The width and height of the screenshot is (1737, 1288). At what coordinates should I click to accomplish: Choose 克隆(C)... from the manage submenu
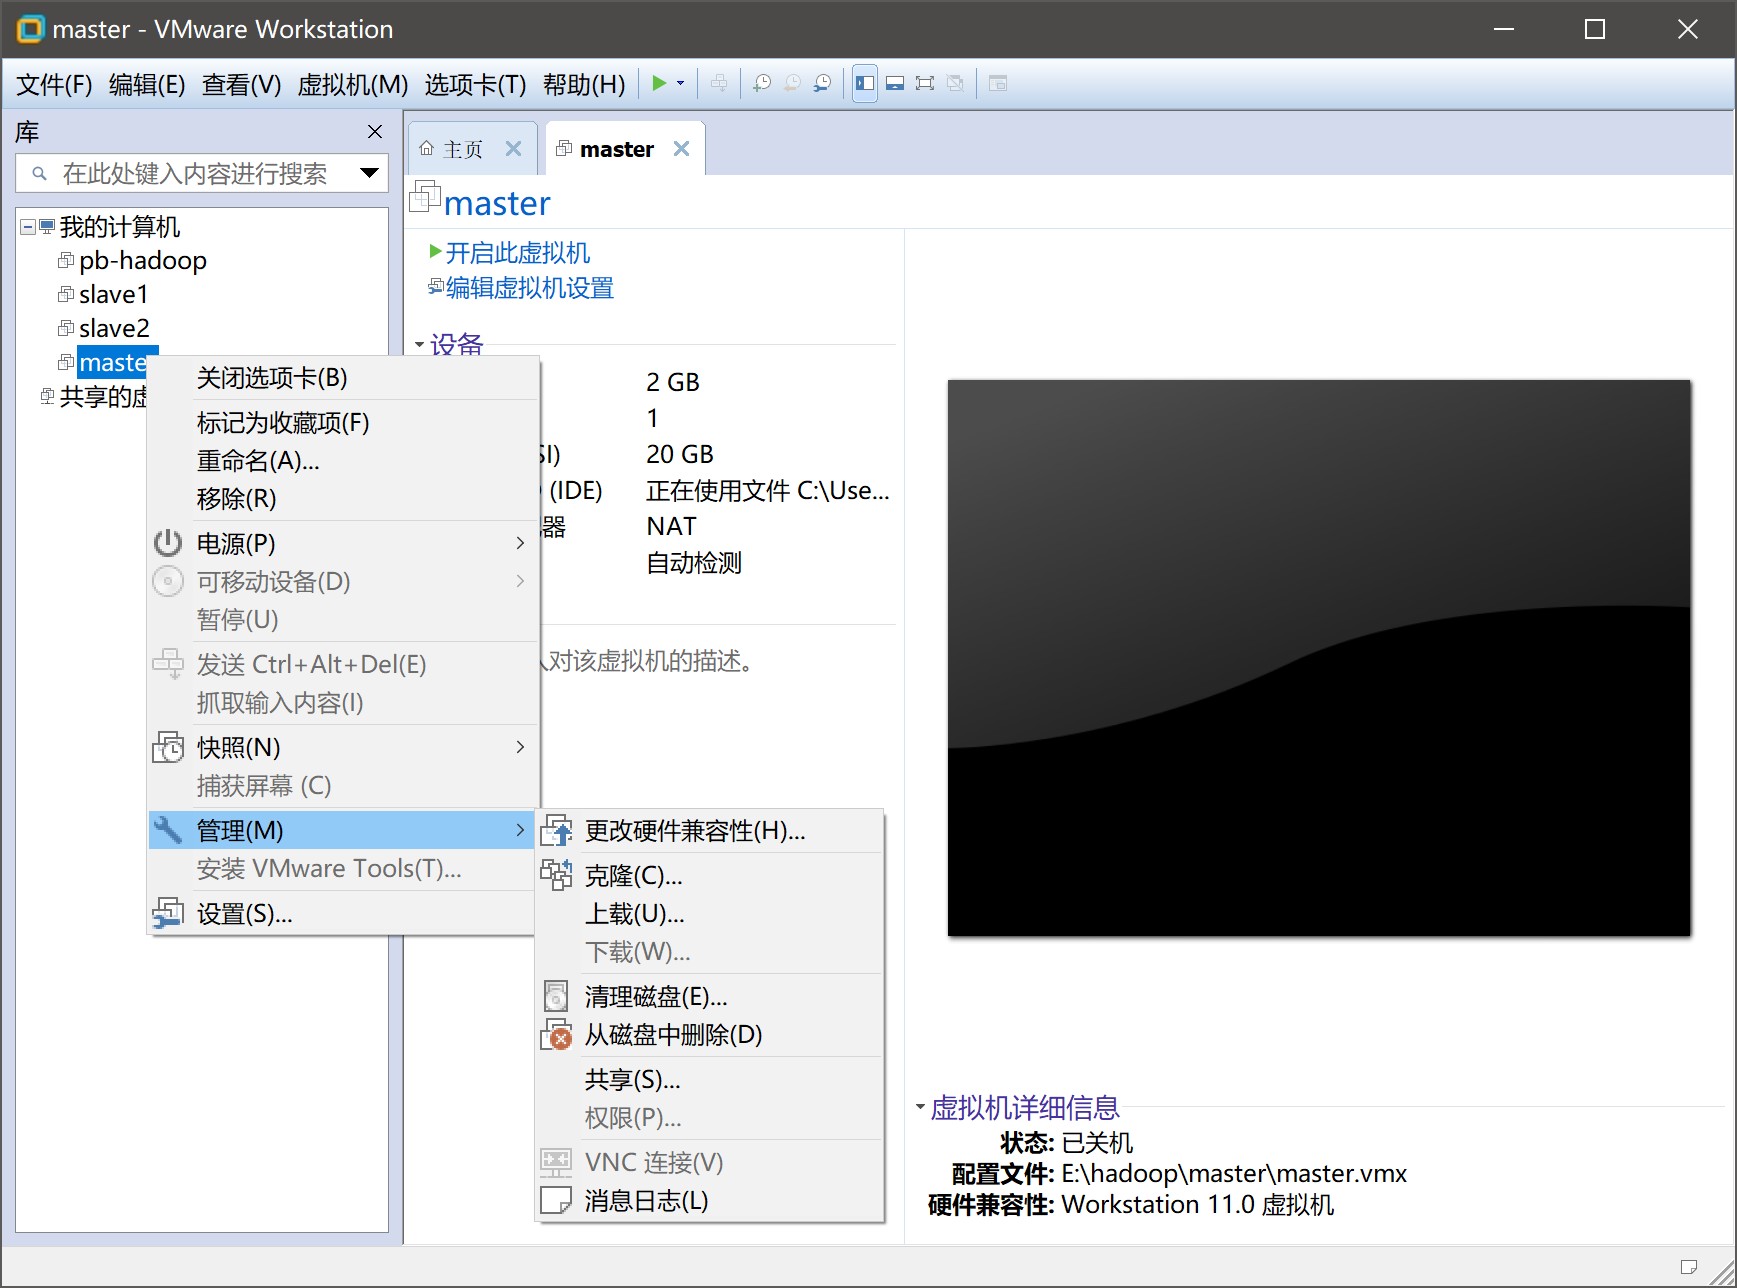(x=633, y=876)
